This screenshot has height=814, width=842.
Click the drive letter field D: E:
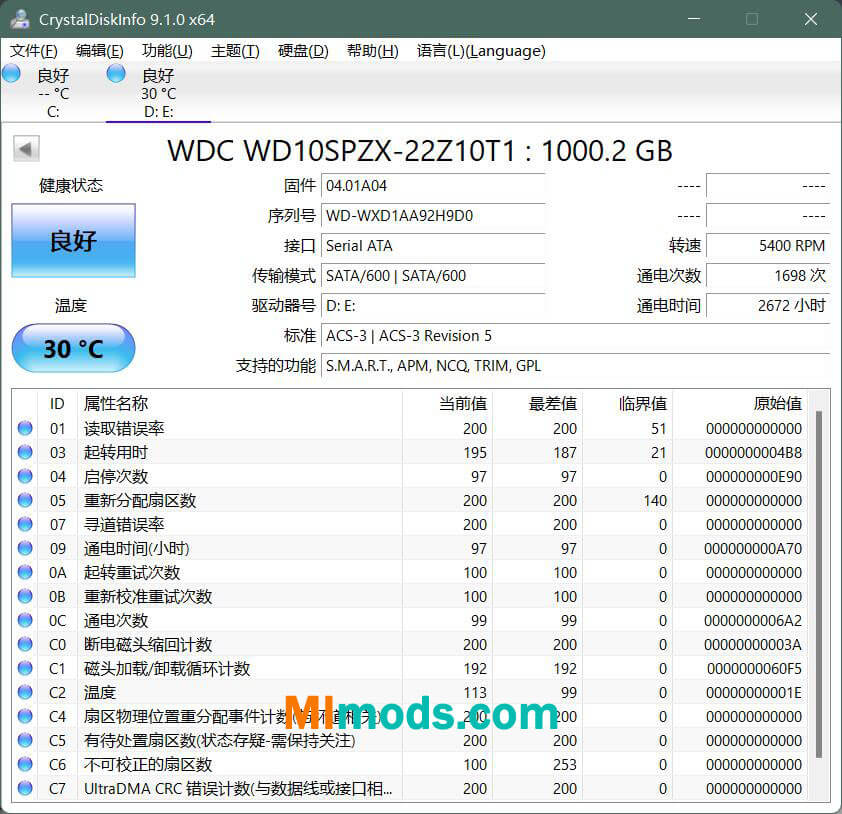(433, 306)
